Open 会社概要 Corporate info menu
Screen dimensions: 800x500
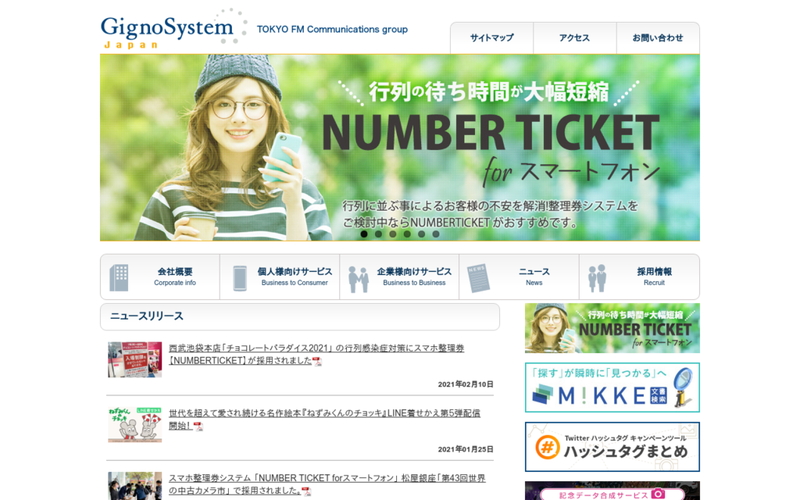tap(160, 277)
